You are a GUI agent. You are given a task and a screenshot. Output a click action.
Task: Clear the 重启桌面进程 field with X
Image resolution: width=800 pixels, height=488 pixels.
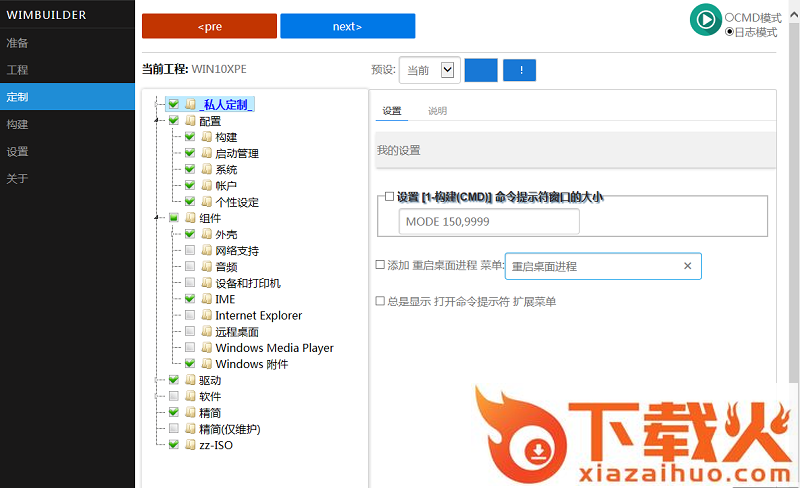click(x=687, y=266)
